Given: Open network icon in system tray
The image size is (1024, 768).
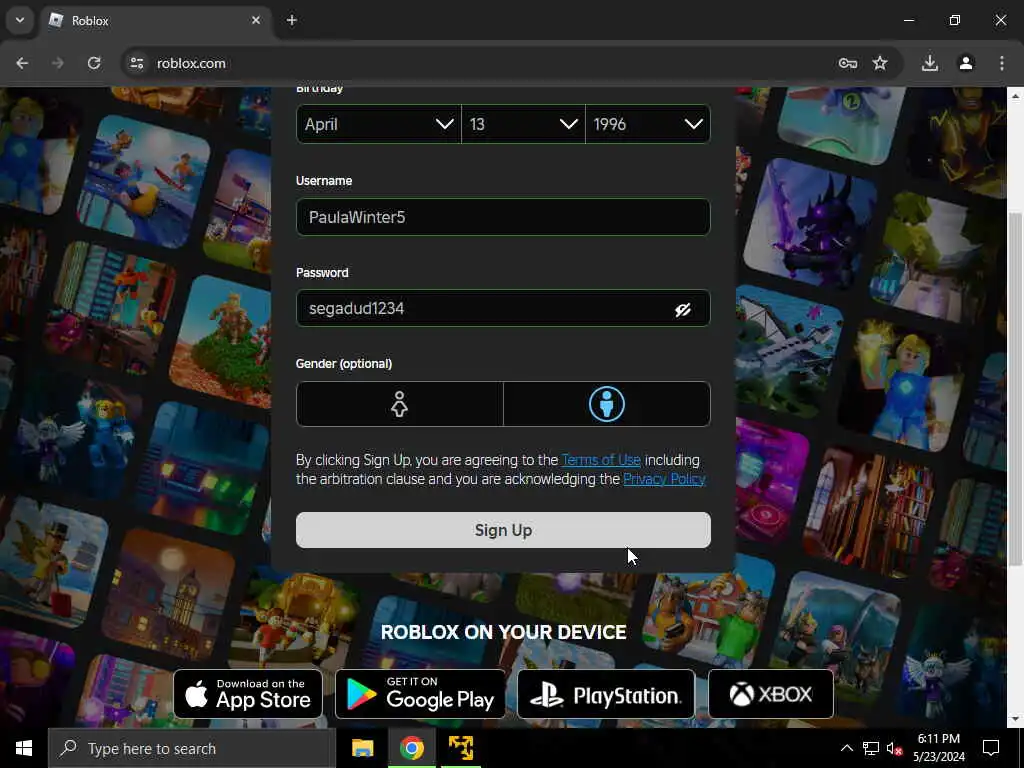Looking at the screenshot, I should pos(871,748).
